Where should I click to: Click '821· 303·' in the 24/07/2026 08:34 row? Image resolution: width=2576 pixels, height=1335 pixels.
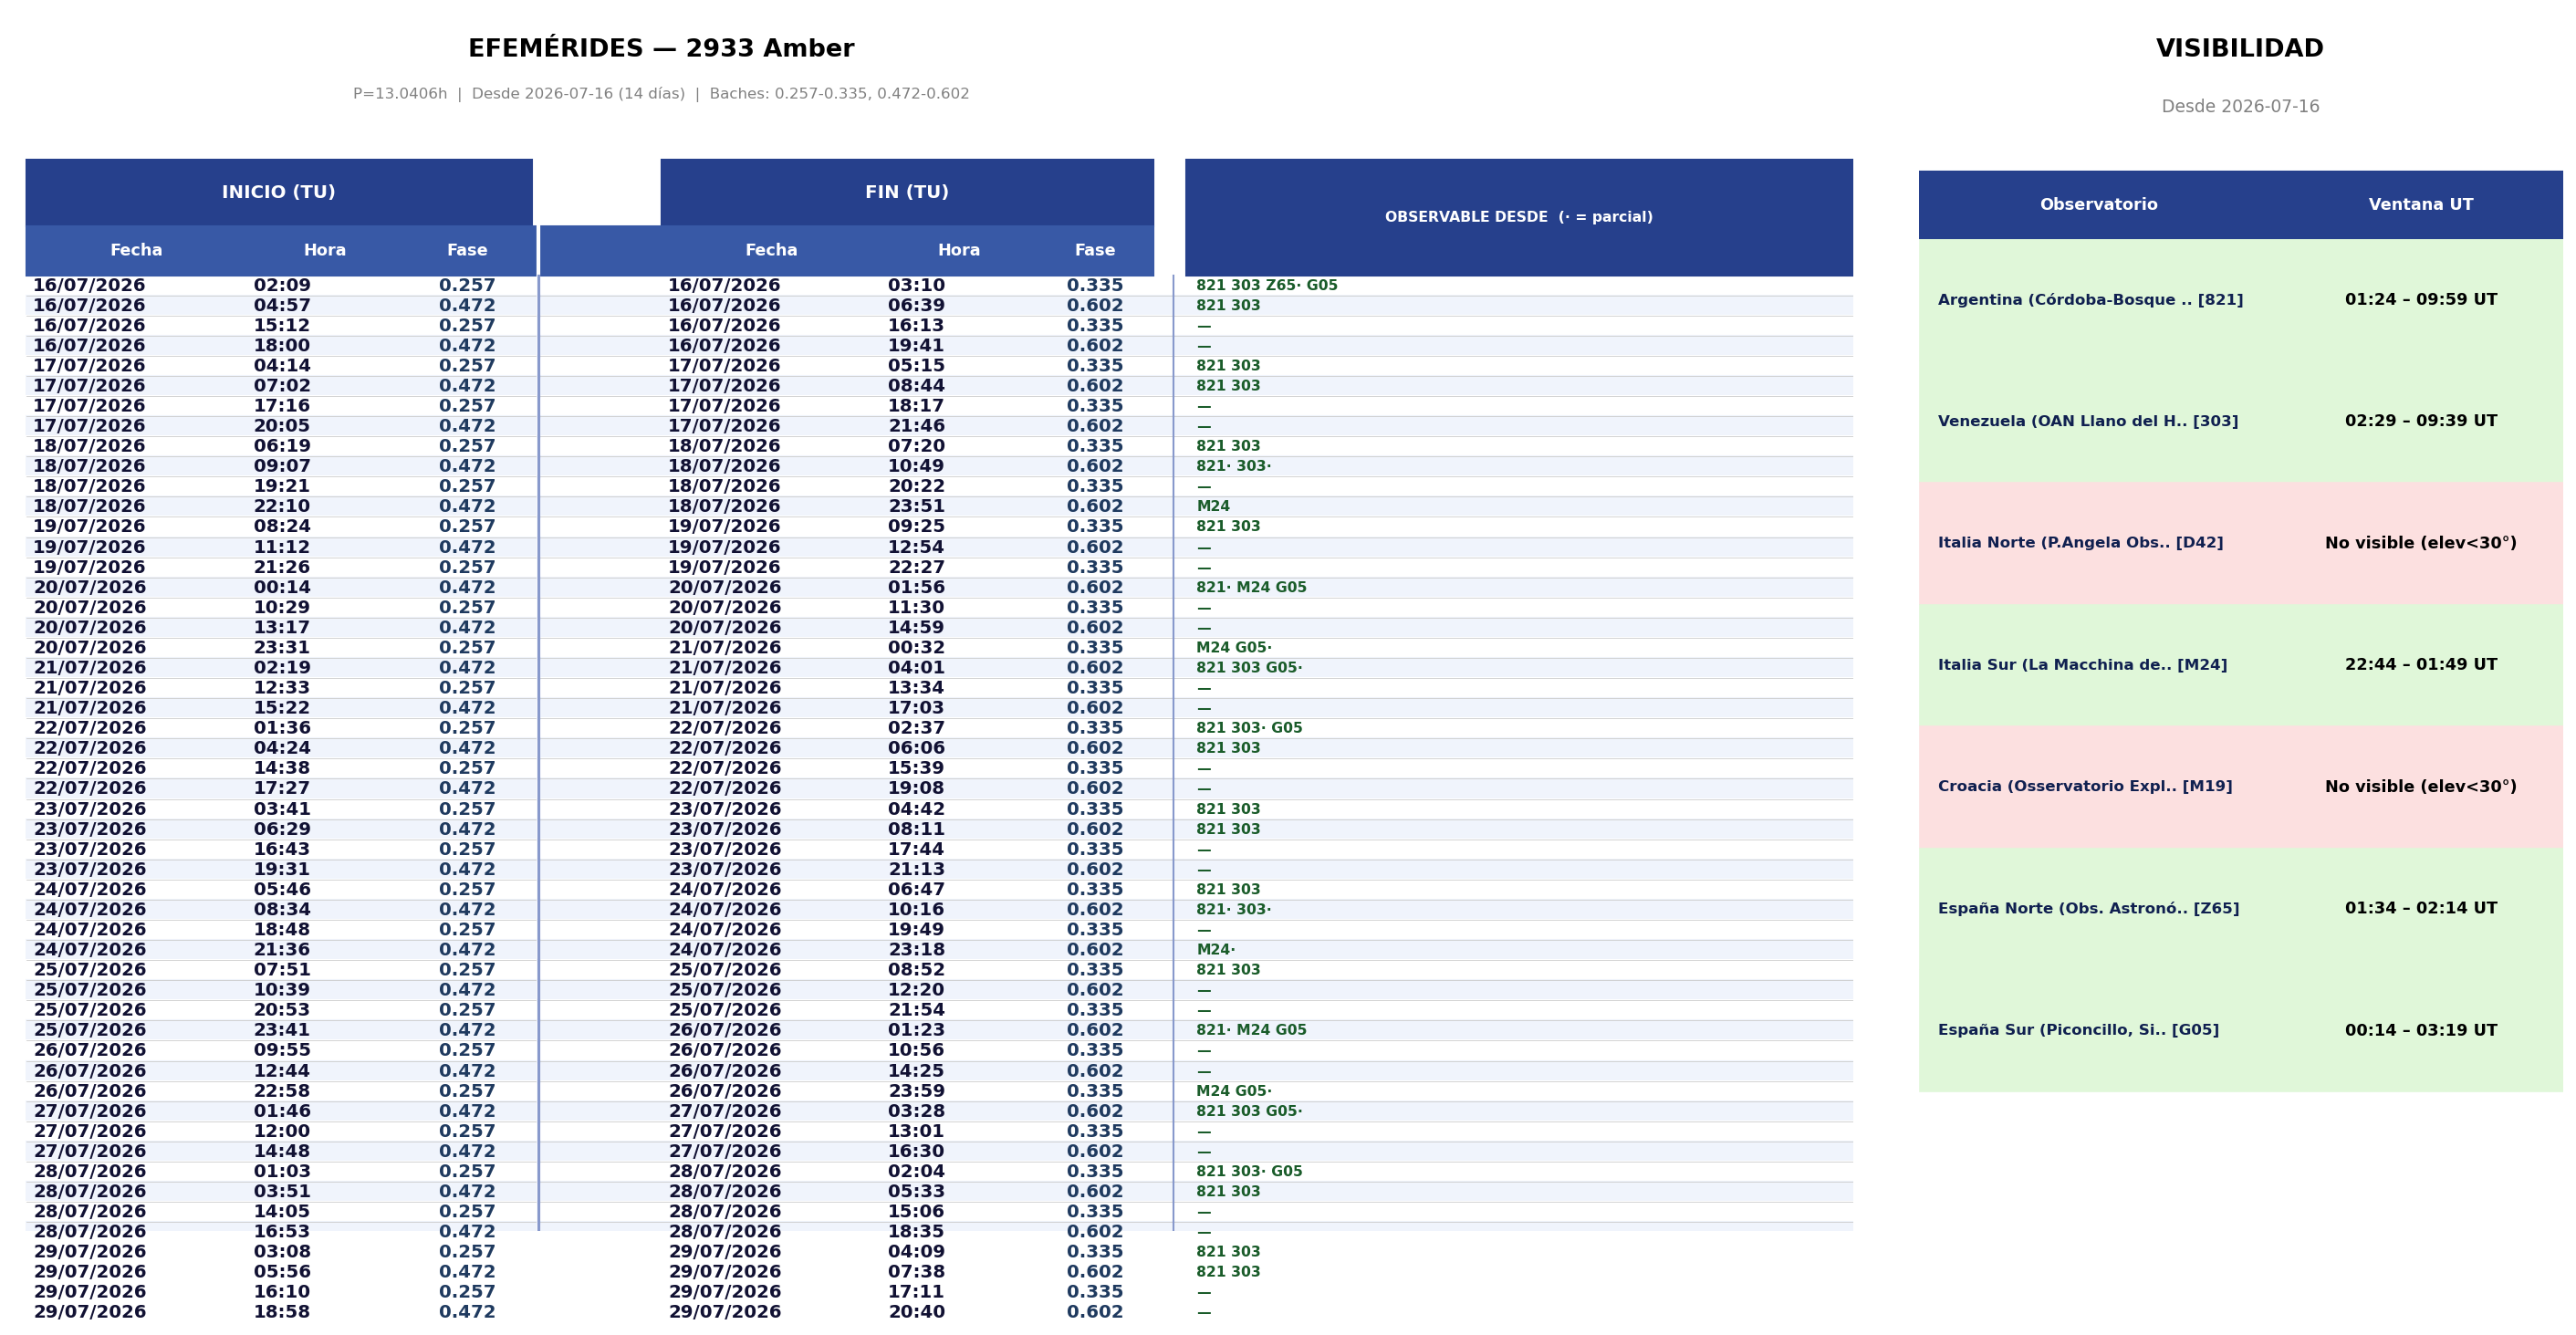click(1234, 910)
